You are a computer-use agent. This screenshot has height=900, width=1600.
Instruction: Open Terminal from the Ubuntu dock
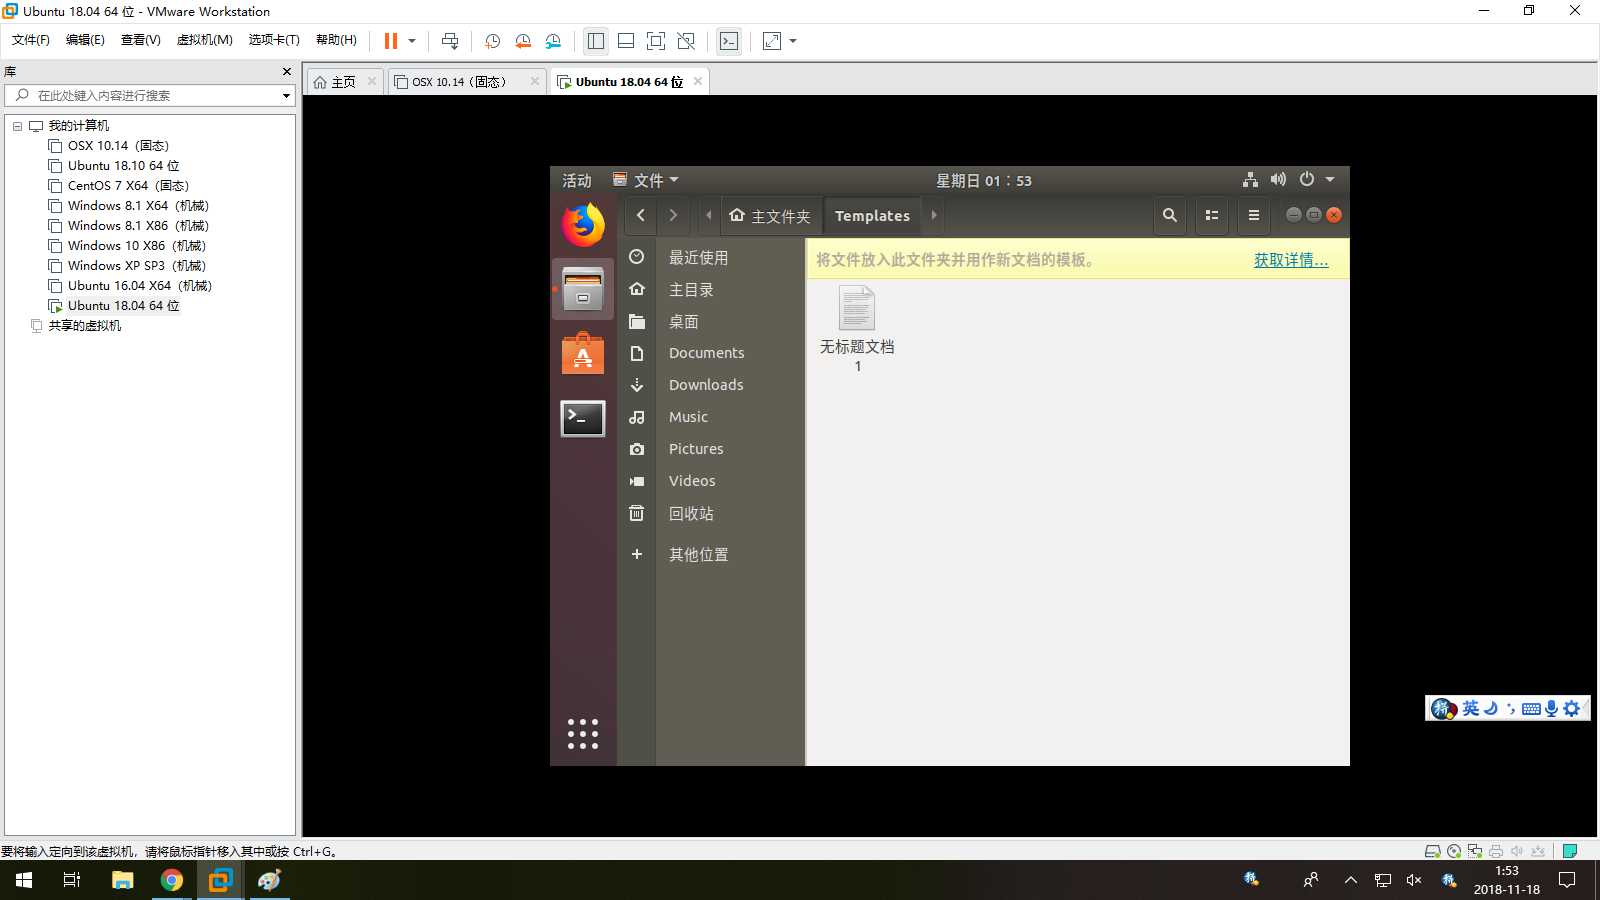(583, 418)
